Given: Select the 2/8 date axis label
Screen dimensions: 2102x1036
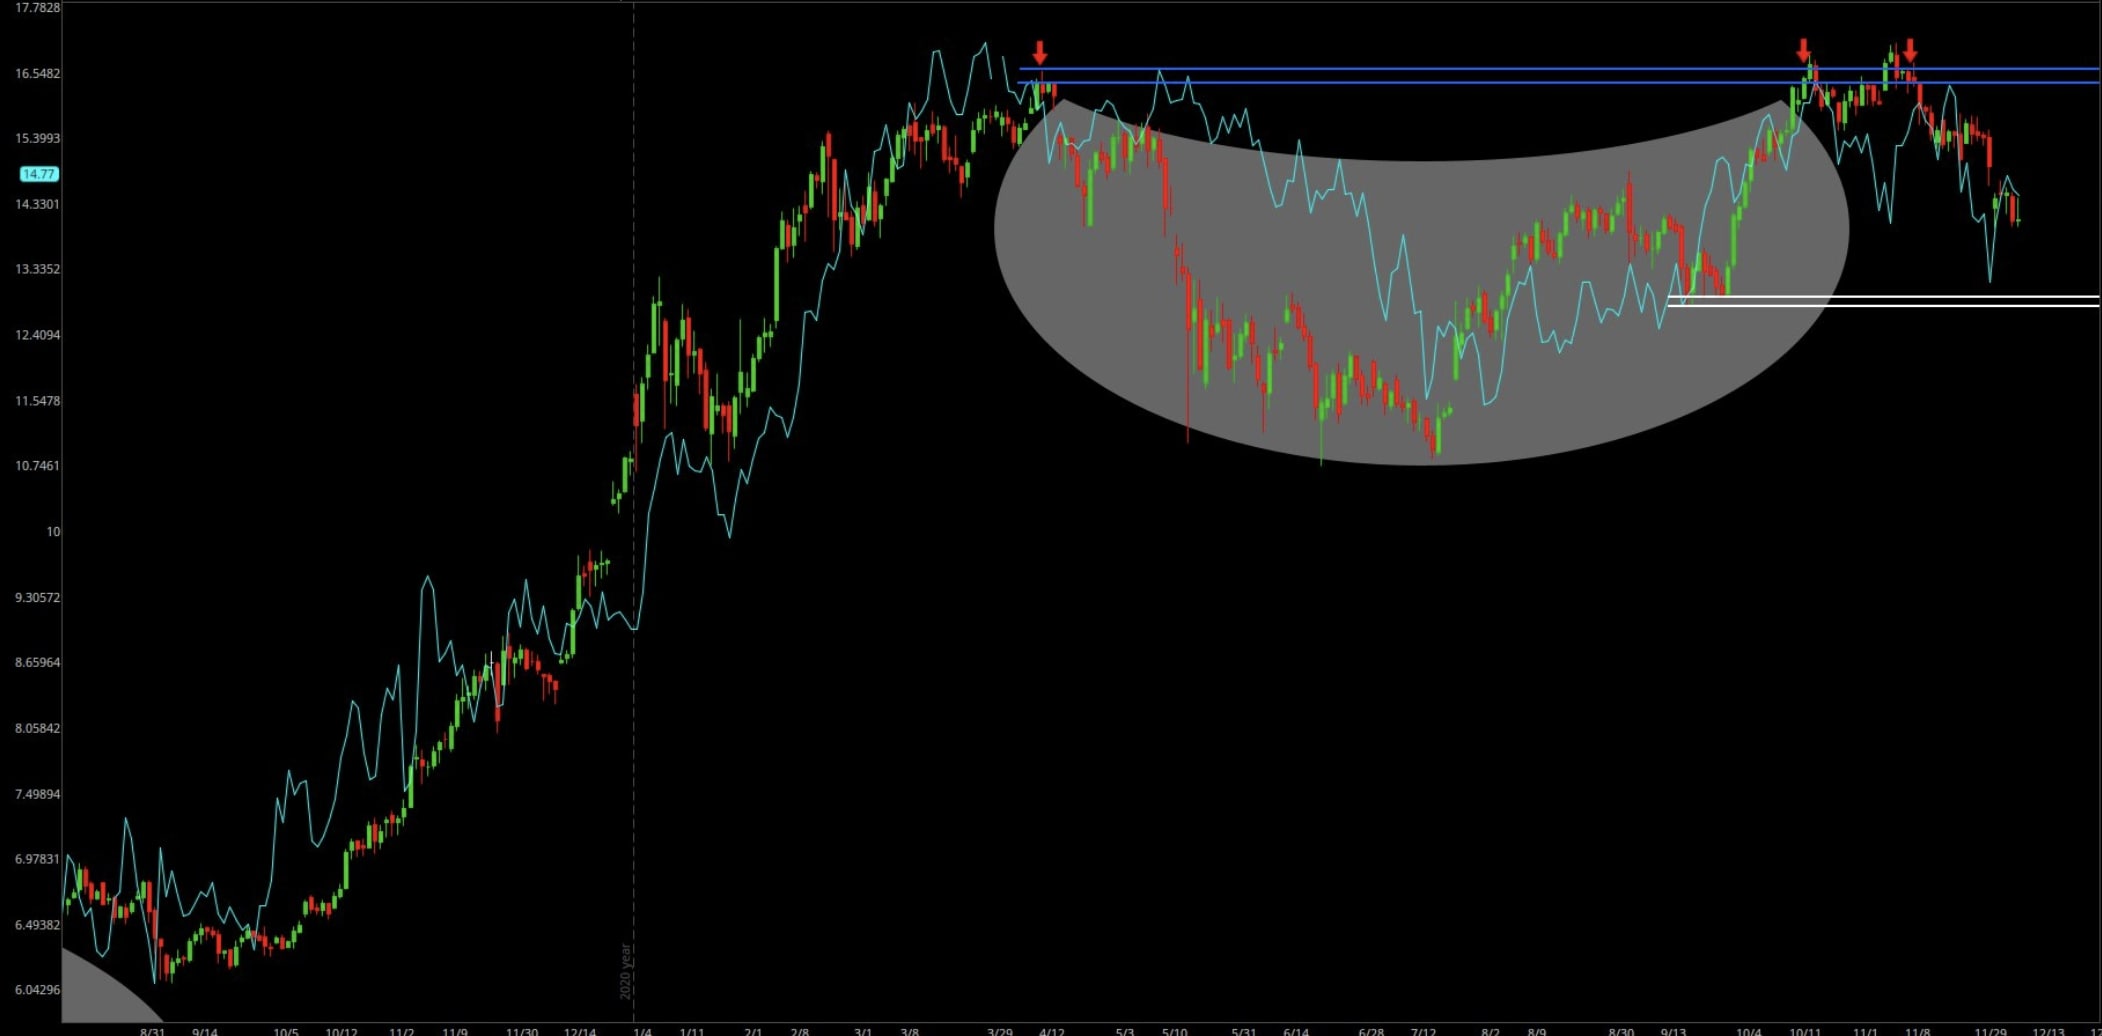Looking at the screenshot, I should tap(800, 1031).
